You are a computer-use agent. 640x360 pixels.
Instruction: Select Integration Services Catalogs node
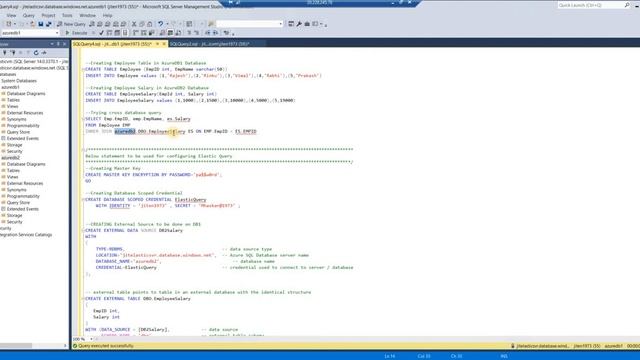coord(26,235)
